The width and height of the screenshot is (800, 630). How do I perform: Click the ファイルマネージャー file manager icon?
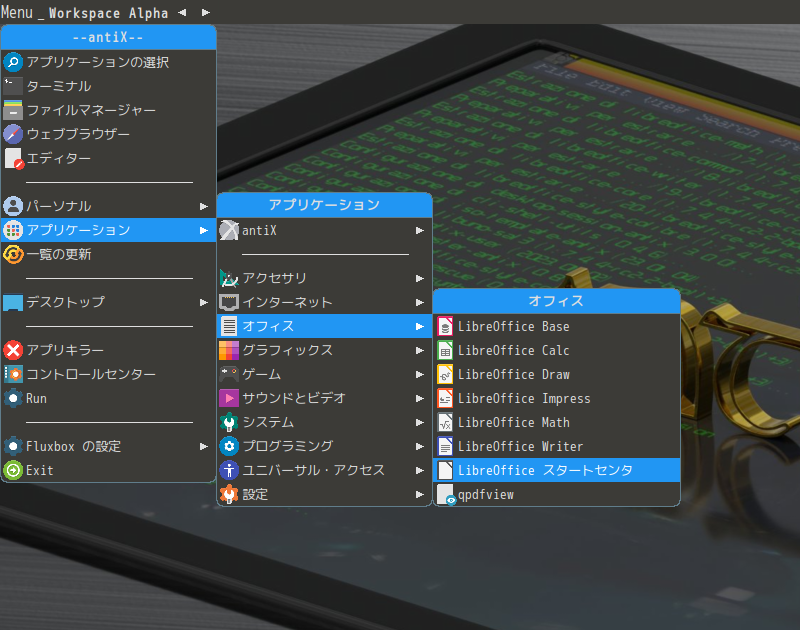(x=13, y=110)
